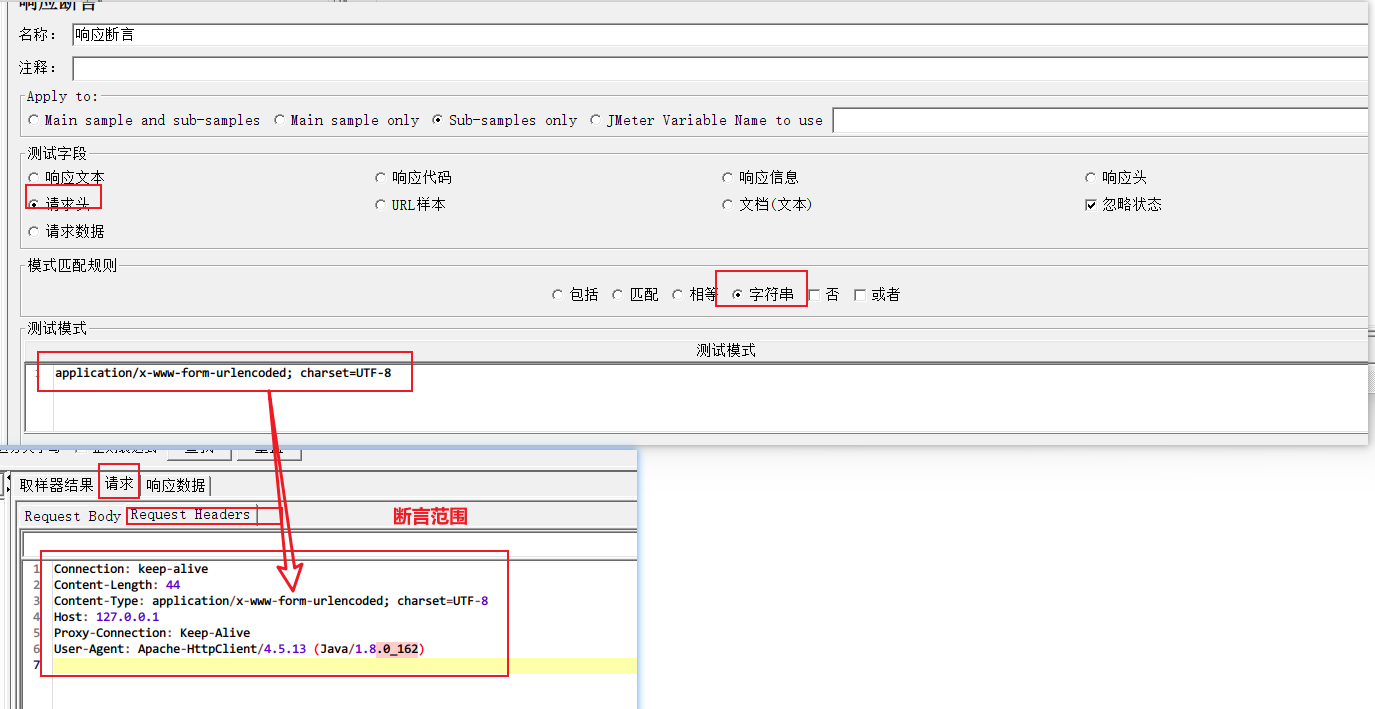This screenshot has height=709, width=1375.
Task: Click the 'Connection: keep-alive' header line
Action: click(x=131, y=569)
